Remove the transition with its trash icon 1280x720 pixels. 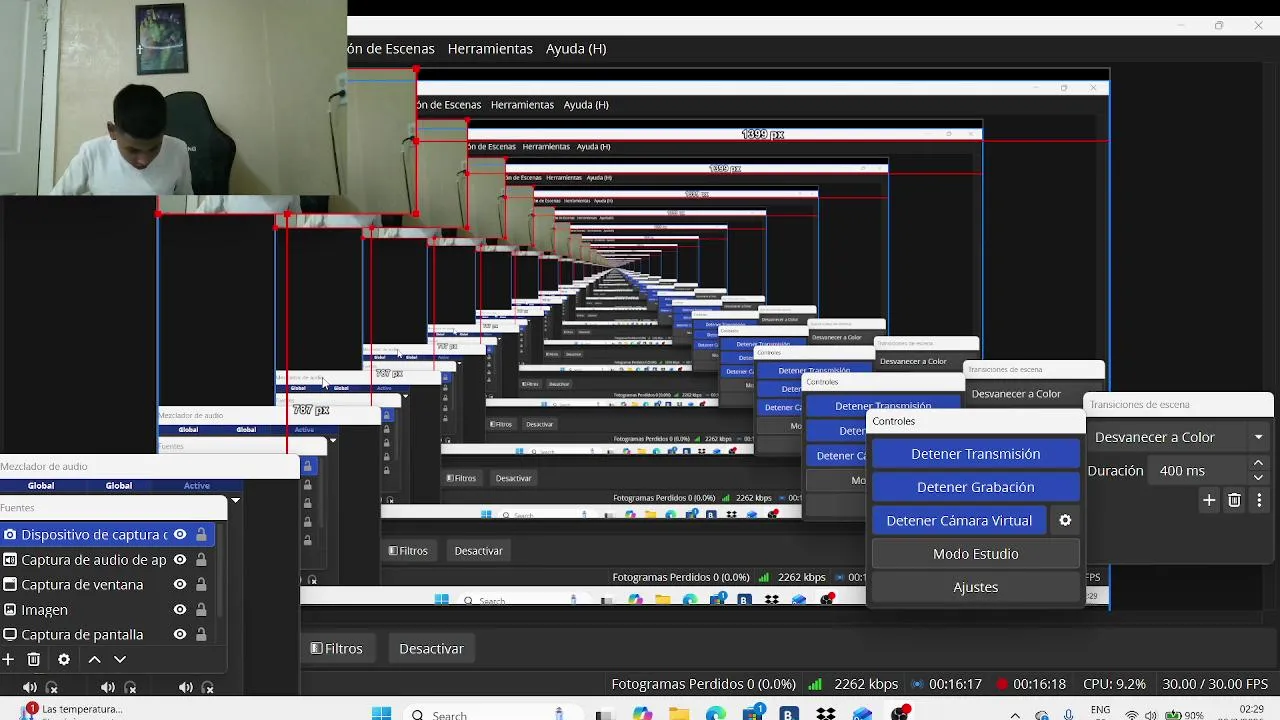[1234, 500]
